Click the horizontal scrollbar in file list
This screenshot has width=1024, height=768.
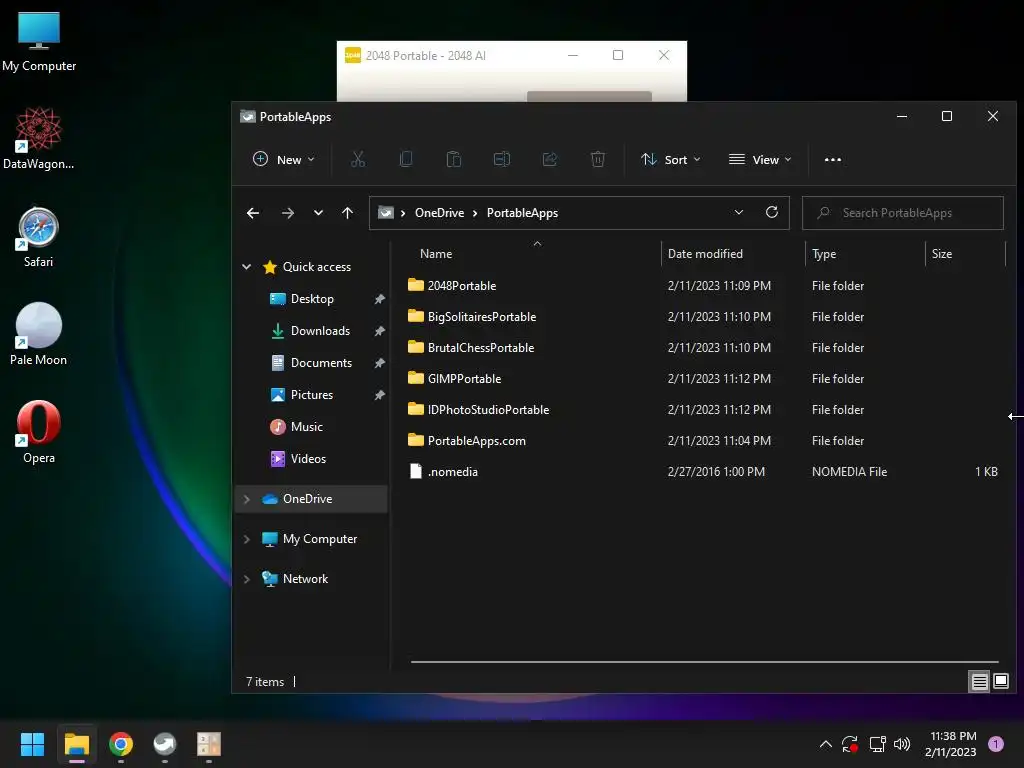(x=705, y=662)
